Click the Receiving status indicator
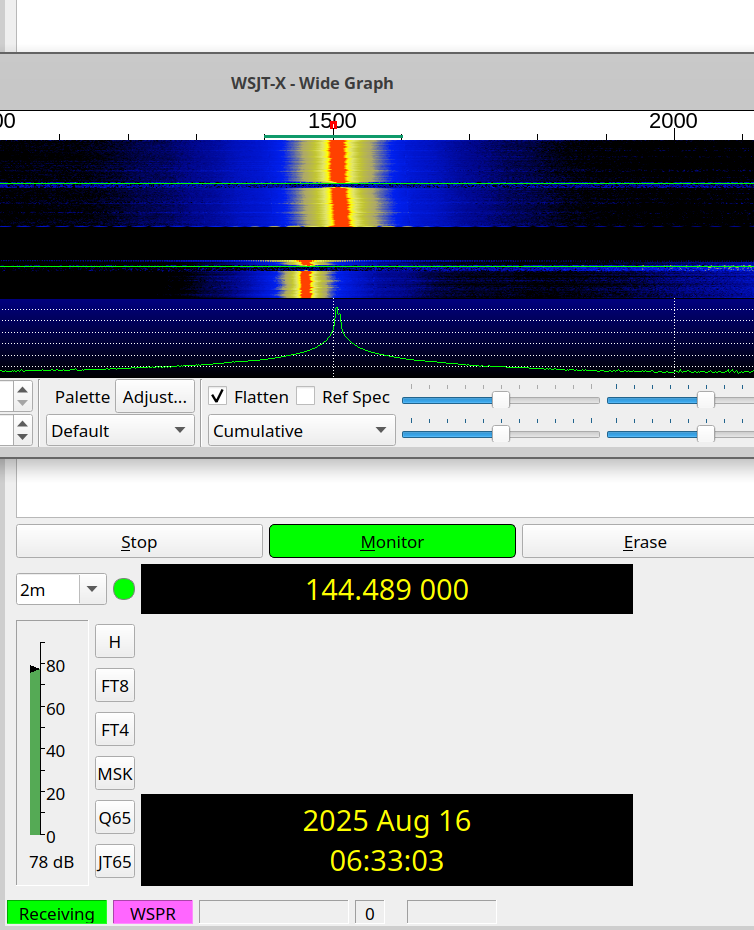 pos(57,913)
